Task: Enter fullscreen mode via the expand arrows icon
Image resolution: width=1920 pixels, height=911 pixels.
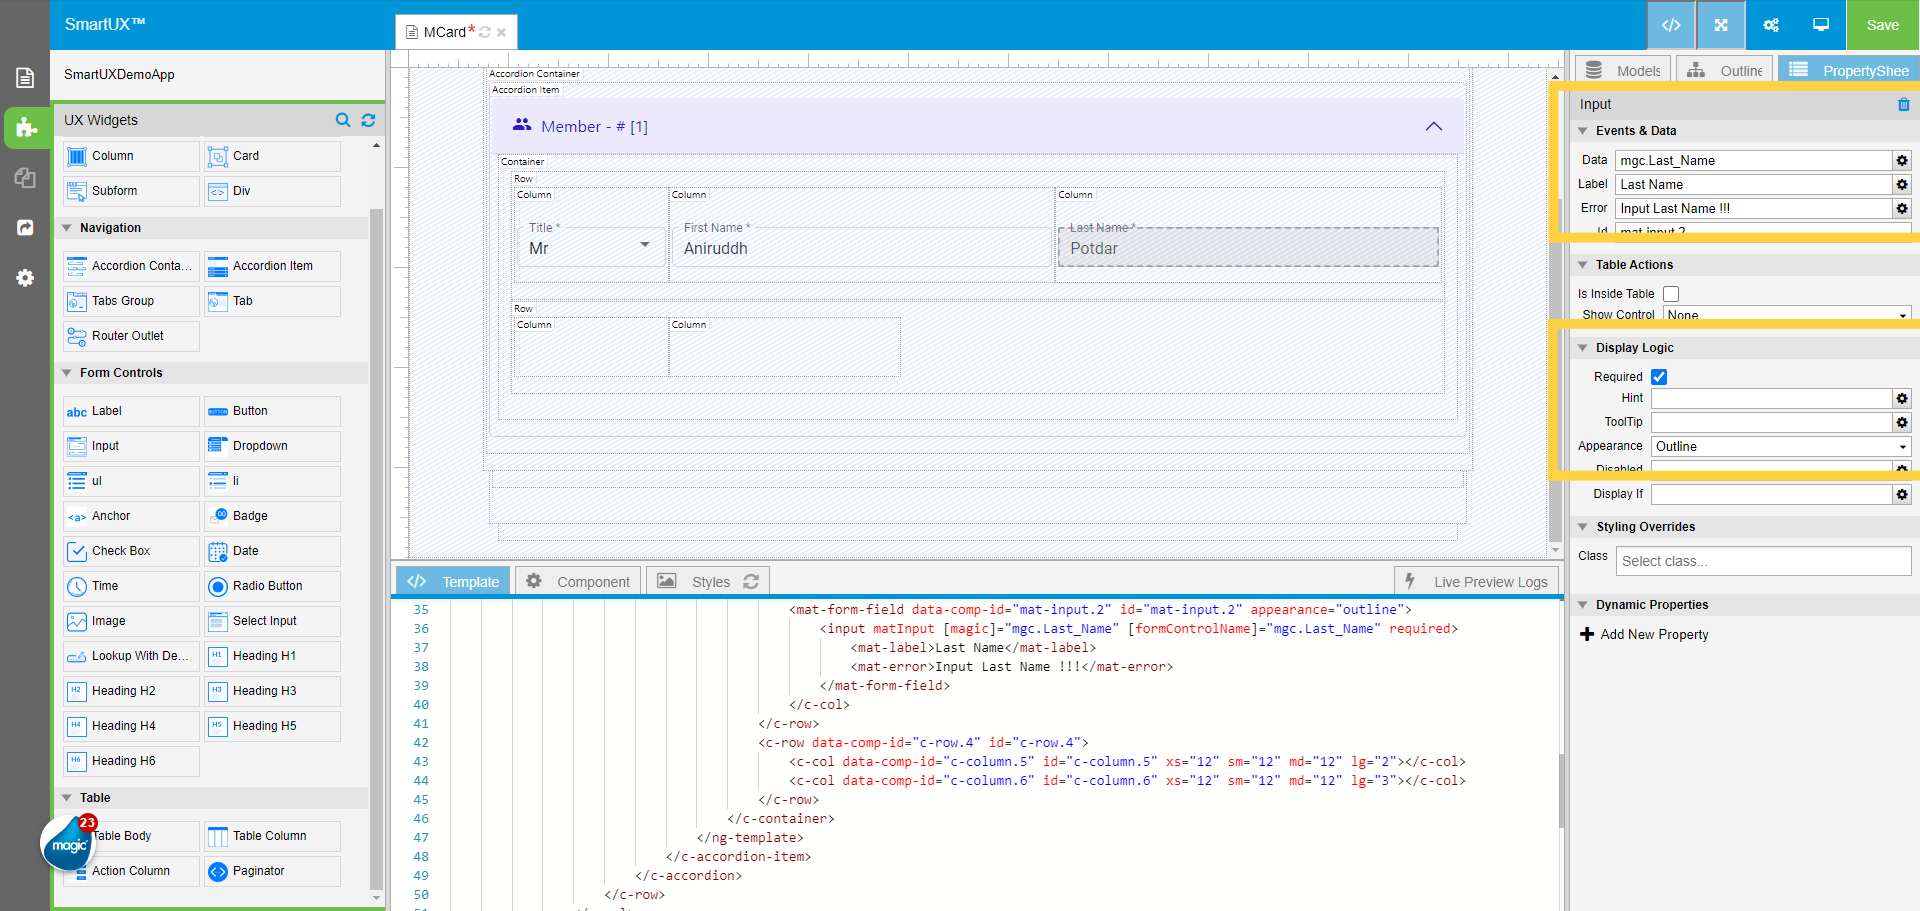Action: pyautogui.click(x=1720, y=25)
